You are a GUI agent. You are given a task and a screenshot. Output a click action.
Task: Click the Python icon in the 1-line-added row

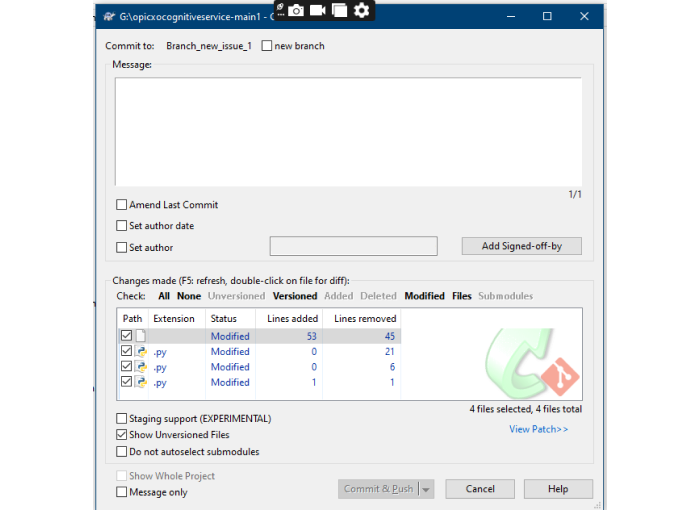coord(142,382)
